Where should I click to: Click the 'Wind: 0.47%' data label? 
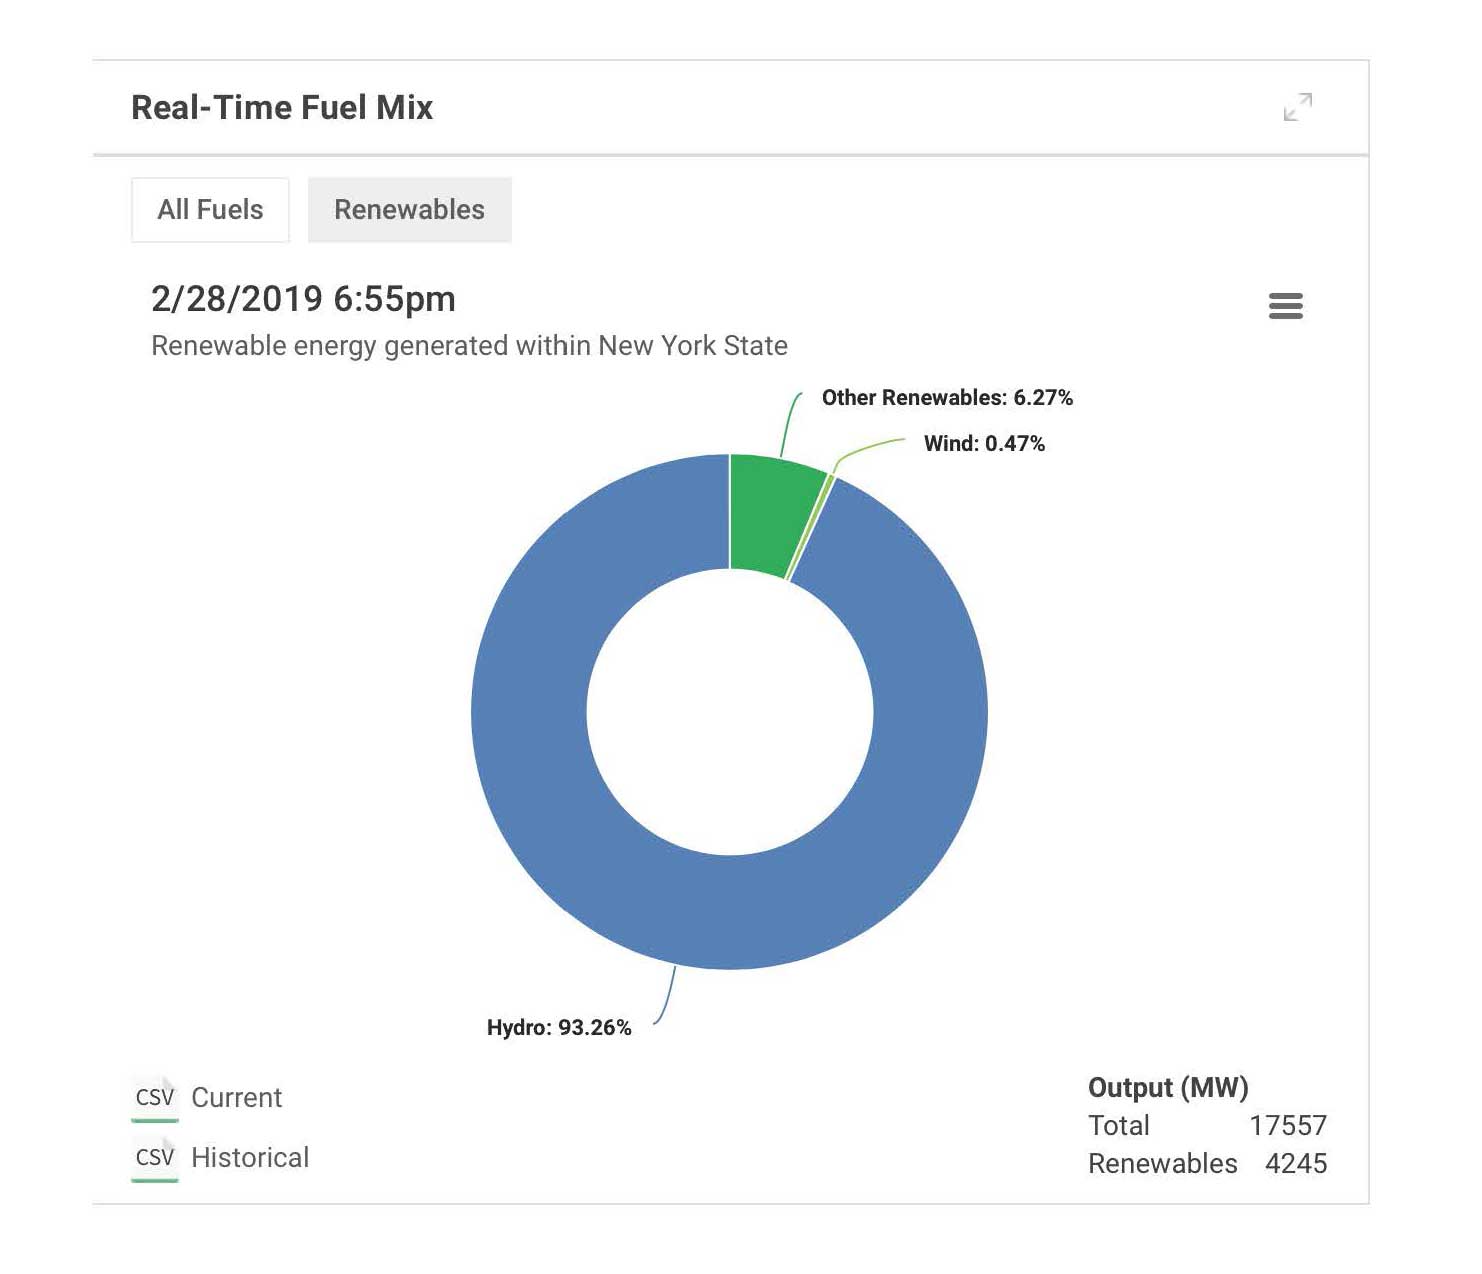(984, 444)
